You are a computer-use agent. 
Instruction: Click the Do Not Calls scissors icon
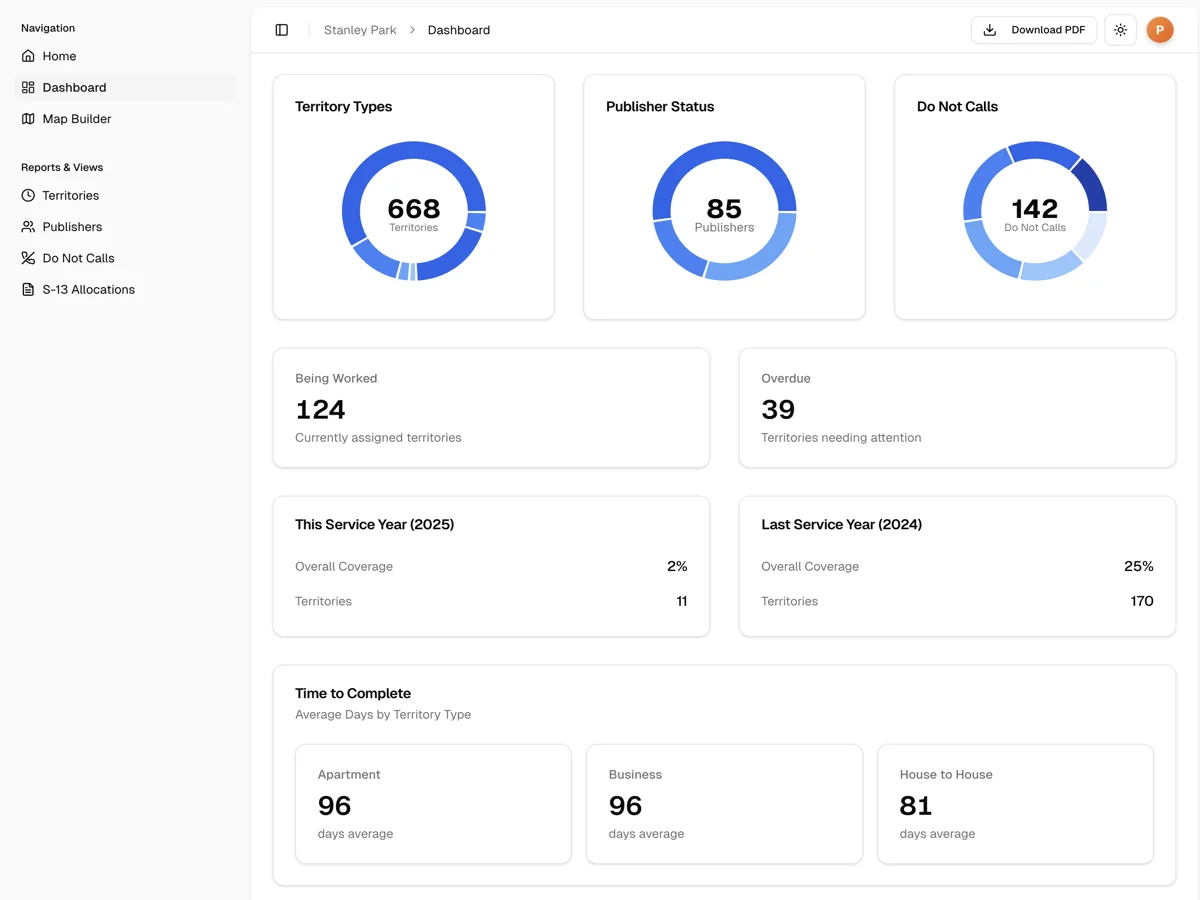[x=27, y=257]
